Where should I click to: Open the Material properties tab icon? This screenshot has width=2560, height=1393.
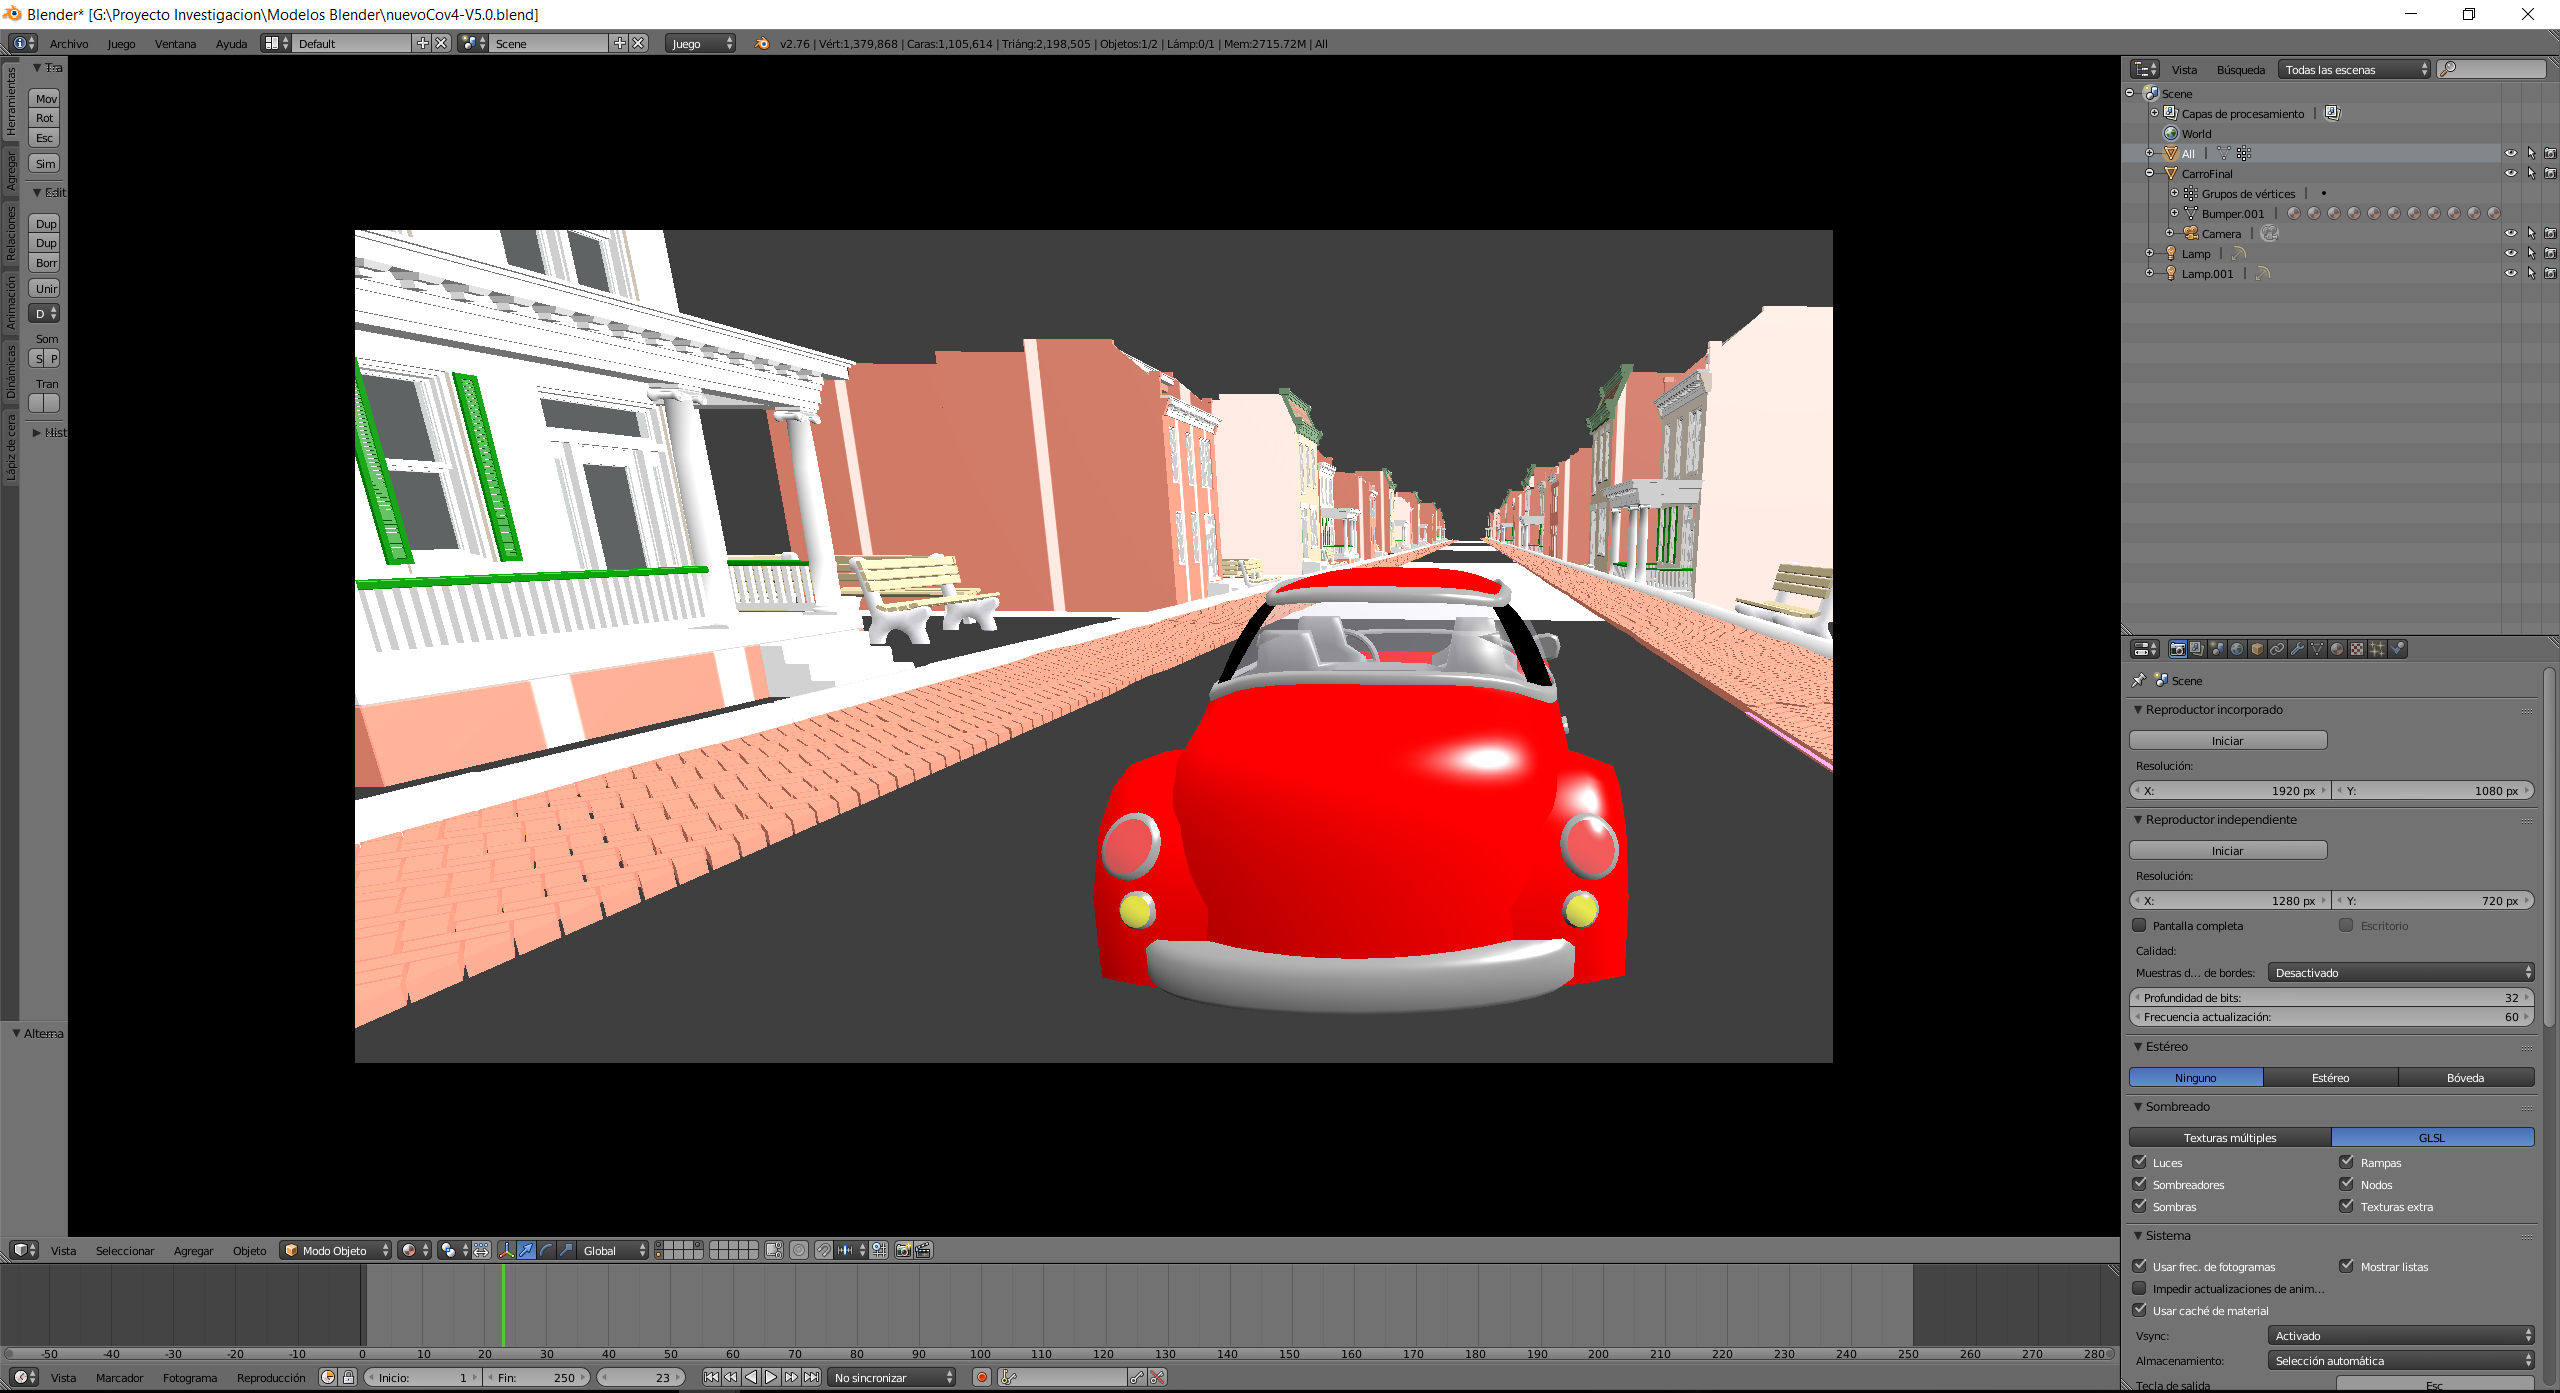2337,649
